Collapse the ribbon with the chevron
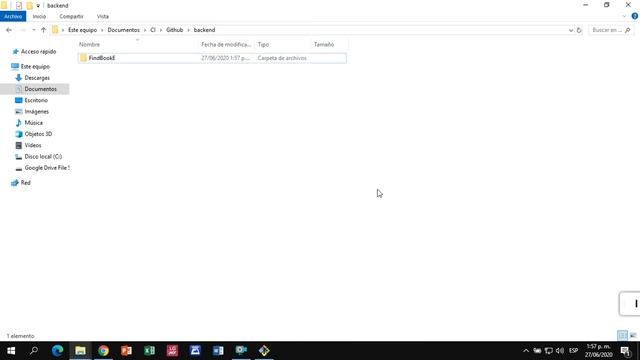The image size is (640, 360). (x=624, y=16)
